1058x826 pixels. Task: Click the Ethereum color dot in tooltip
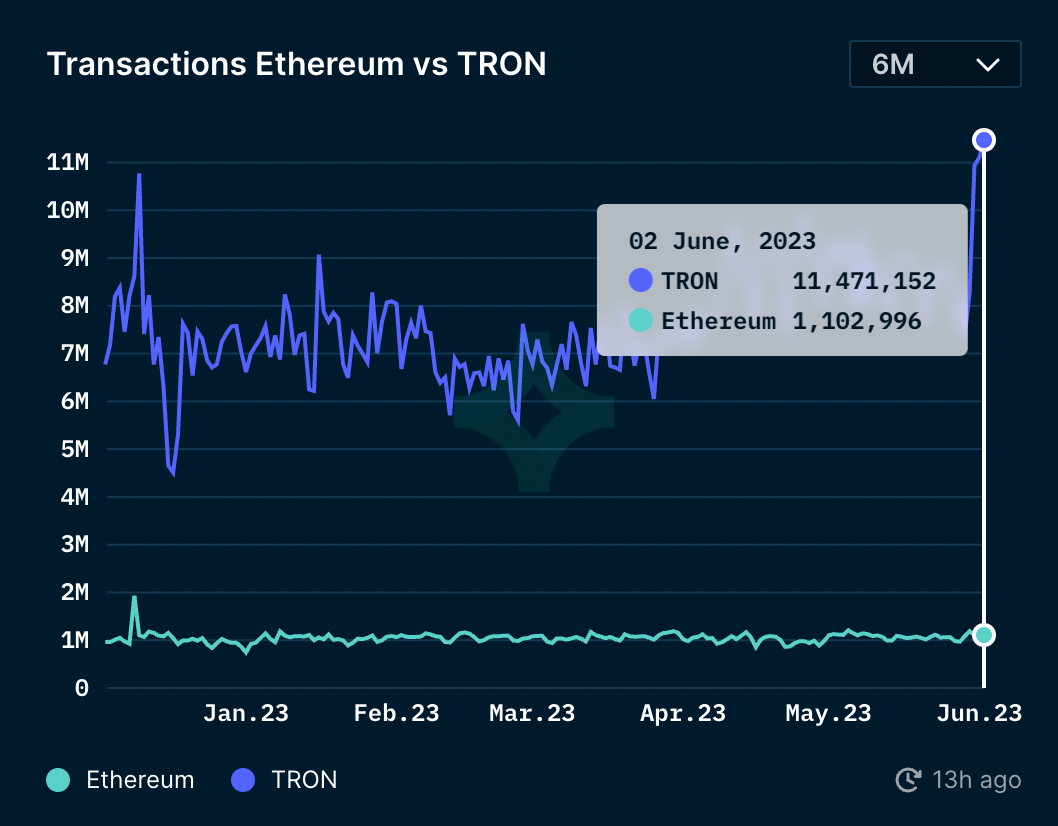[x=640, y=320]
